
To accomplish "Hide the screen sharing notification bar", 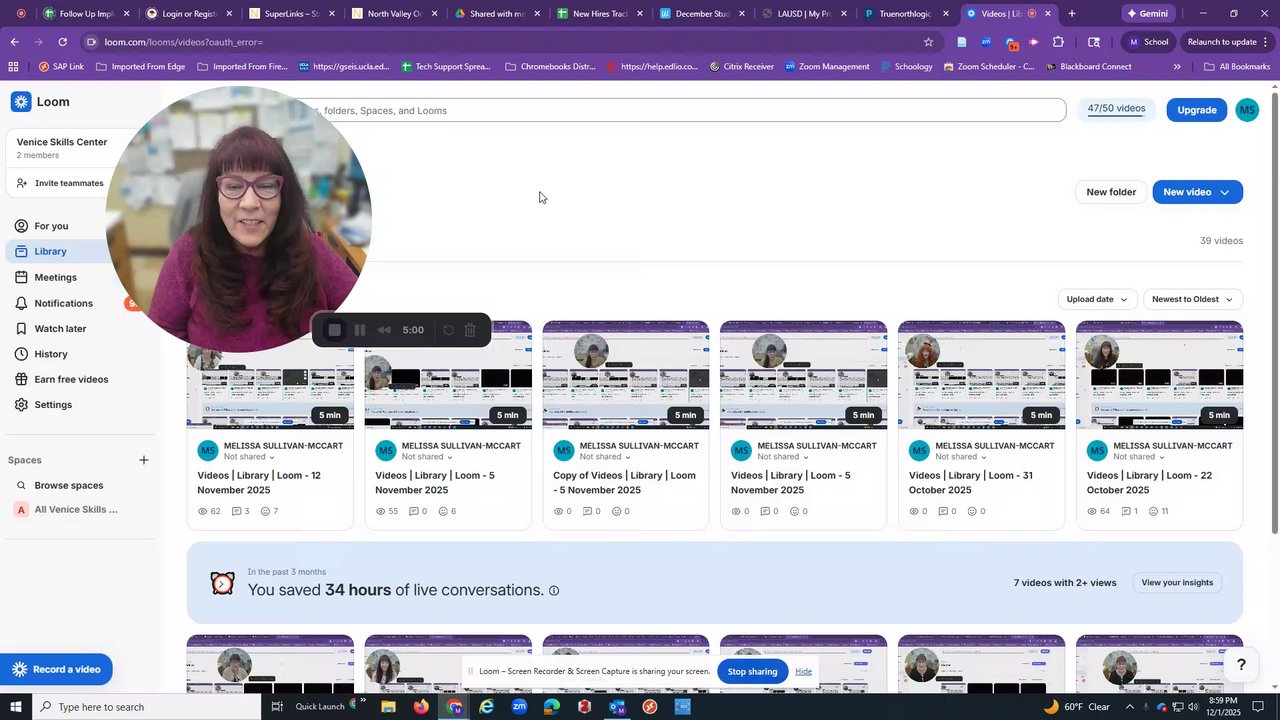I will click(803, 672).
